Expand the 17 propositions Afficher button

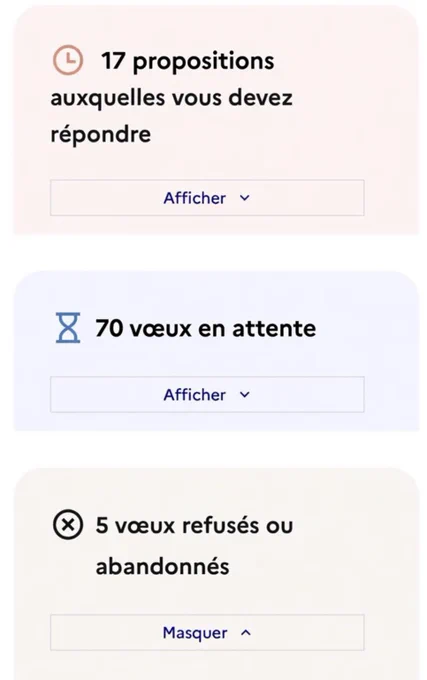207,198
